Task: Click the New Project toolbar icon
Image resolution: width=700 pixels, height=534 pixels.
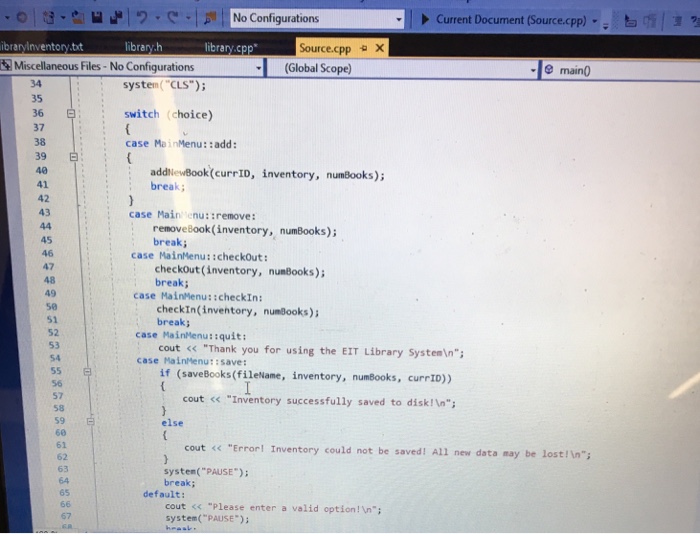Action: pos(48,17)
